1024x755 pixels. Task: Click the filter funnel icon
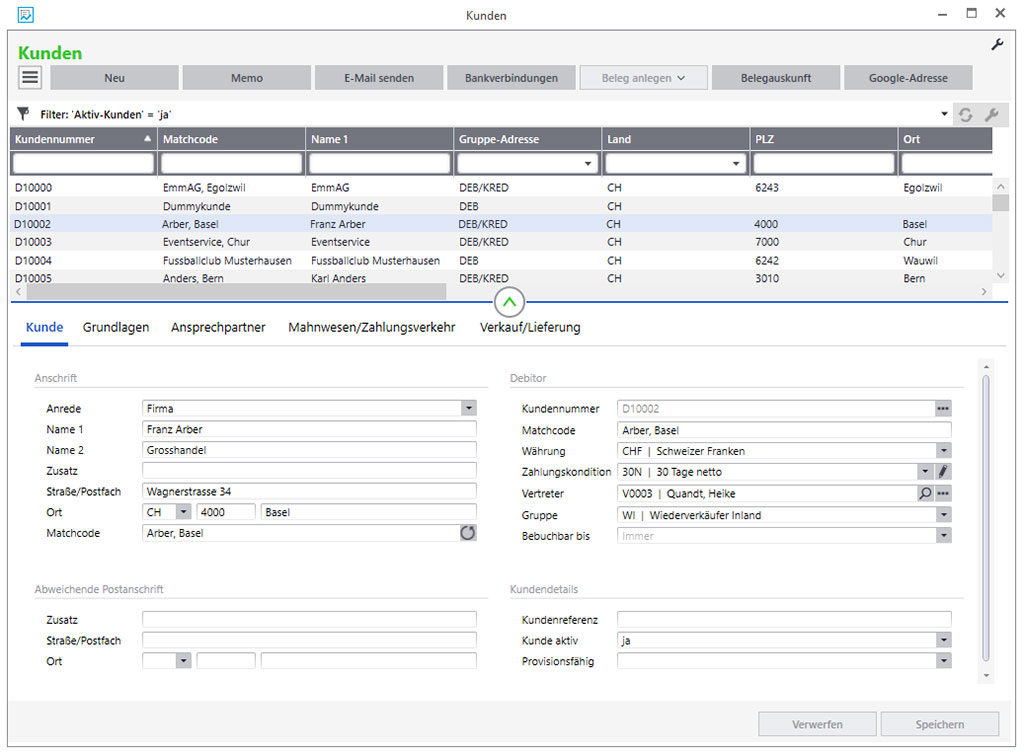[x=23, y=114]
